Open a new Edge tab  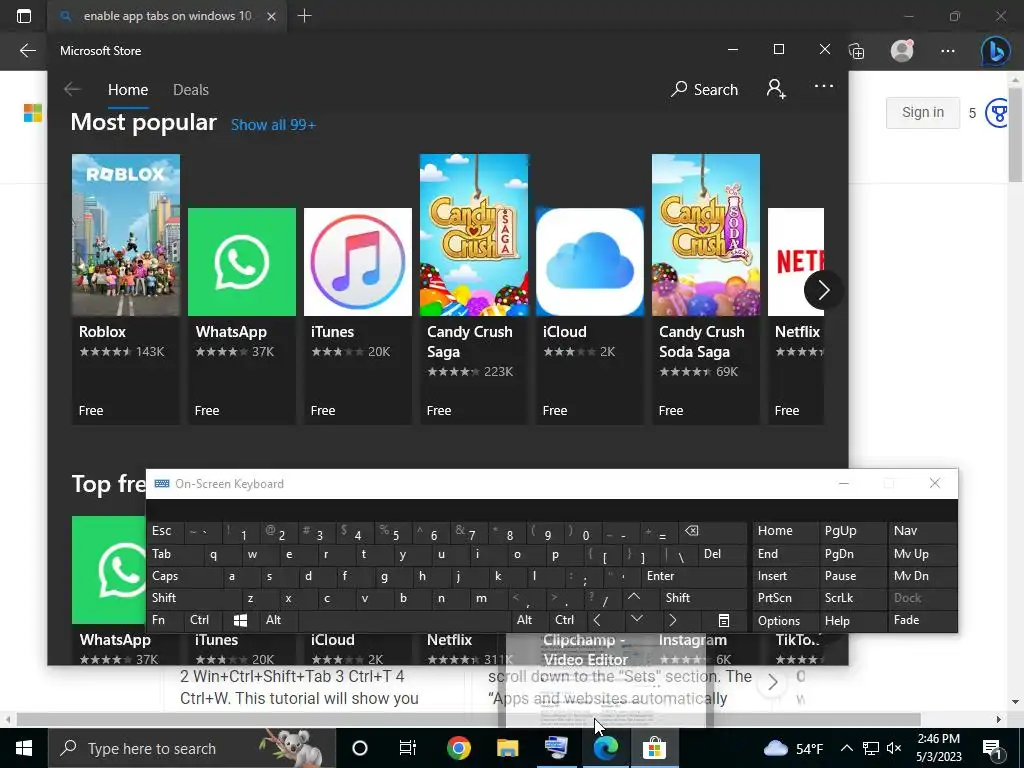304,16
